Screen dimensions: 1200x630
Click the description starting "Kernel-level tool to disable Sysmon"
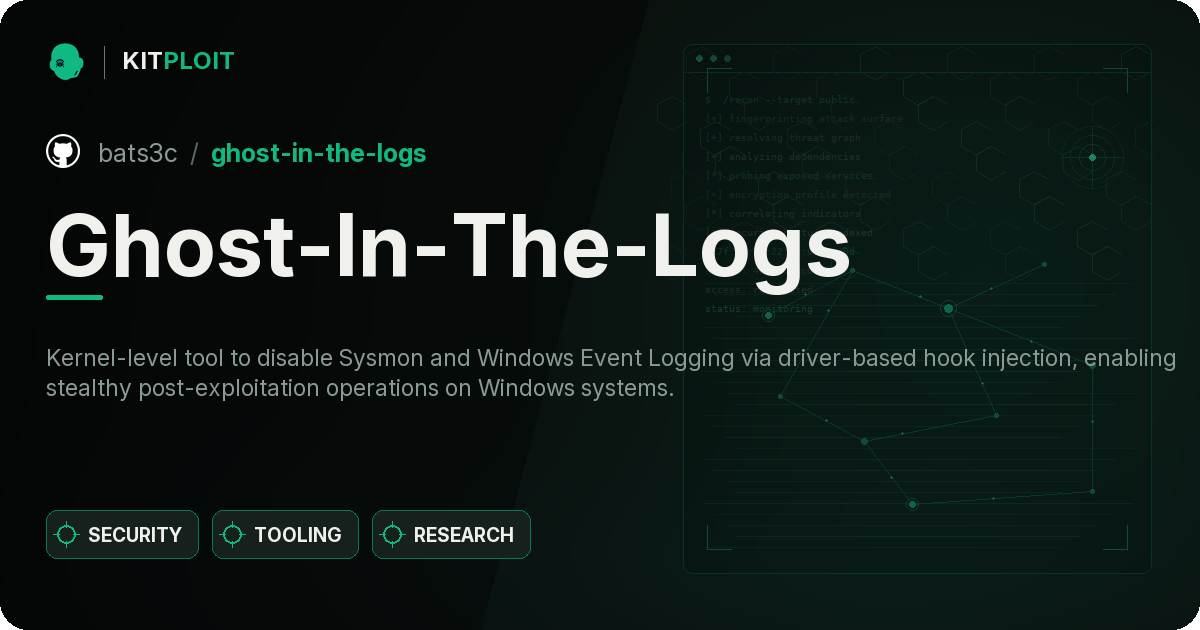611,373
